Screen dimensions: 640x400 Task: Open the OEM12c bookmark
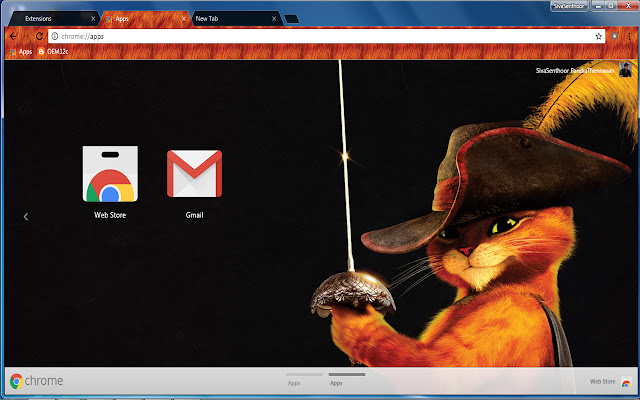click(x=53, y=52)
